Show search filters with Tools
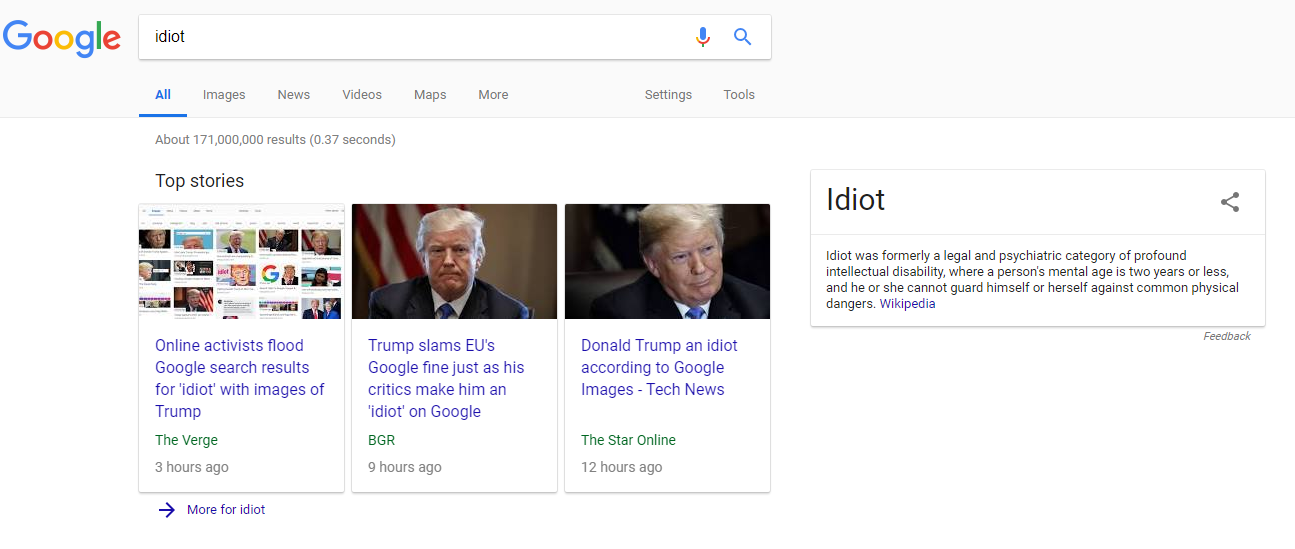The image size is (1295, 549). tap(739, 95)
